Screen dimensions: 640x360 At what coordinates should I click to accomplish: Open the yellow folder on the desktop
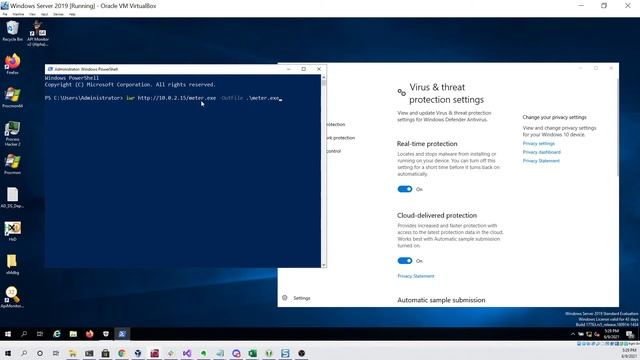click(x=12, y=264)
